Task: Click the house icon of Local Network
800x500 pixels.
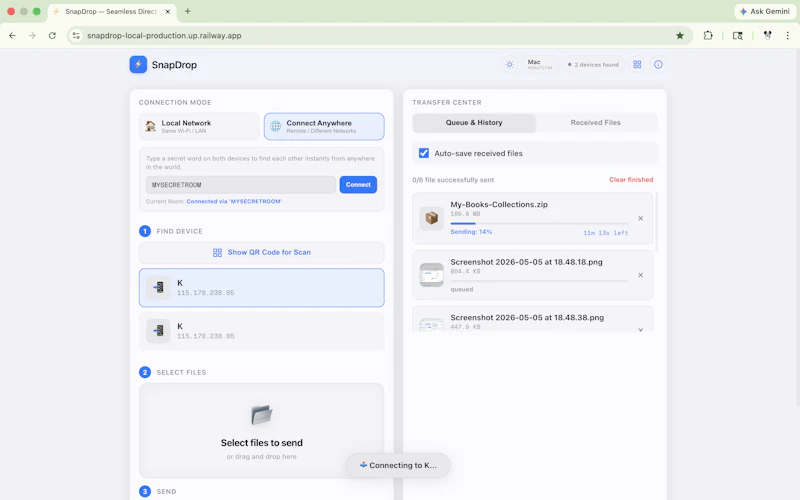Action: 151,126
